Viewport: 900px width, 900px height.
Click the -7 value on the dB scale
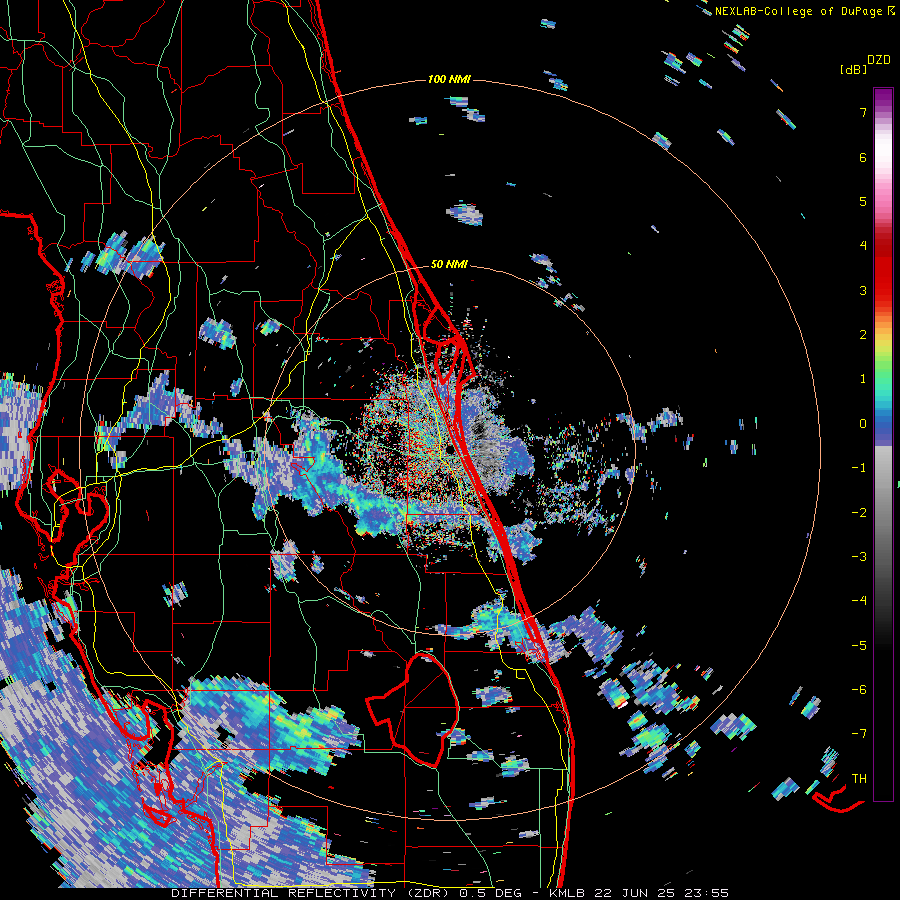[x=859, y=734]
